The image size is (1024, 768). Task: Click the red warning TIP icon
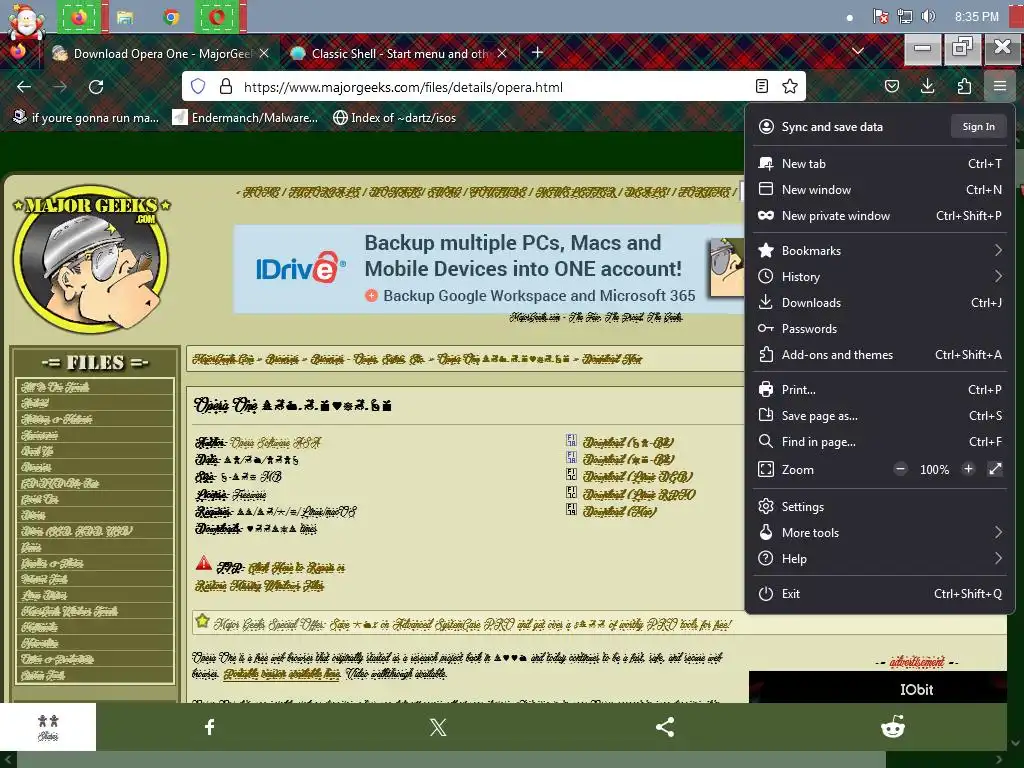204,563
